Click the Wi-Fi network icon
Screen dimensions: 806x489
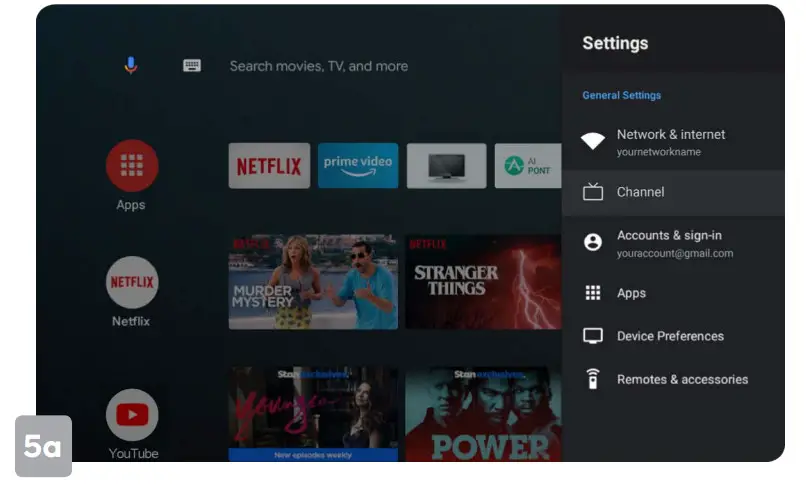(x=593, y=141)
